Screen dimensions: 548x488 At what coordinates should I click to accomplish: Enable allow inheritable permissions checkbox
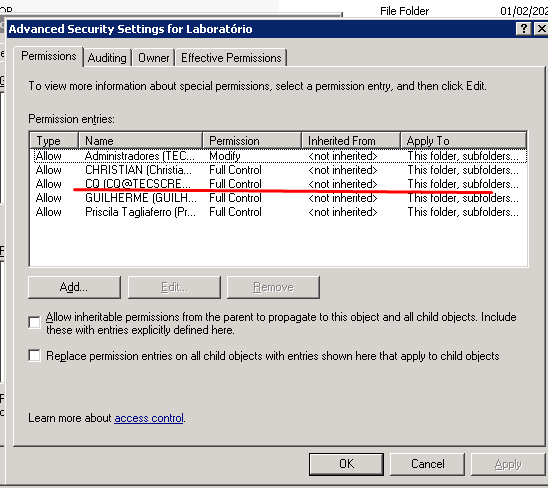point(34,322)
